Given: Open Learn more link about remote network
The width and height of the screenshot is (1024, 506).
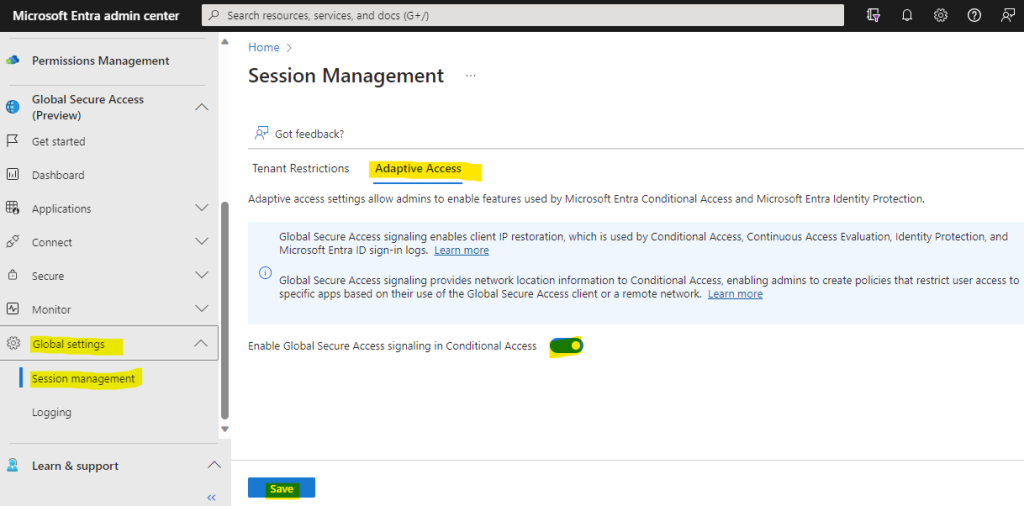Looking at the screenshot, I should 735,294.
